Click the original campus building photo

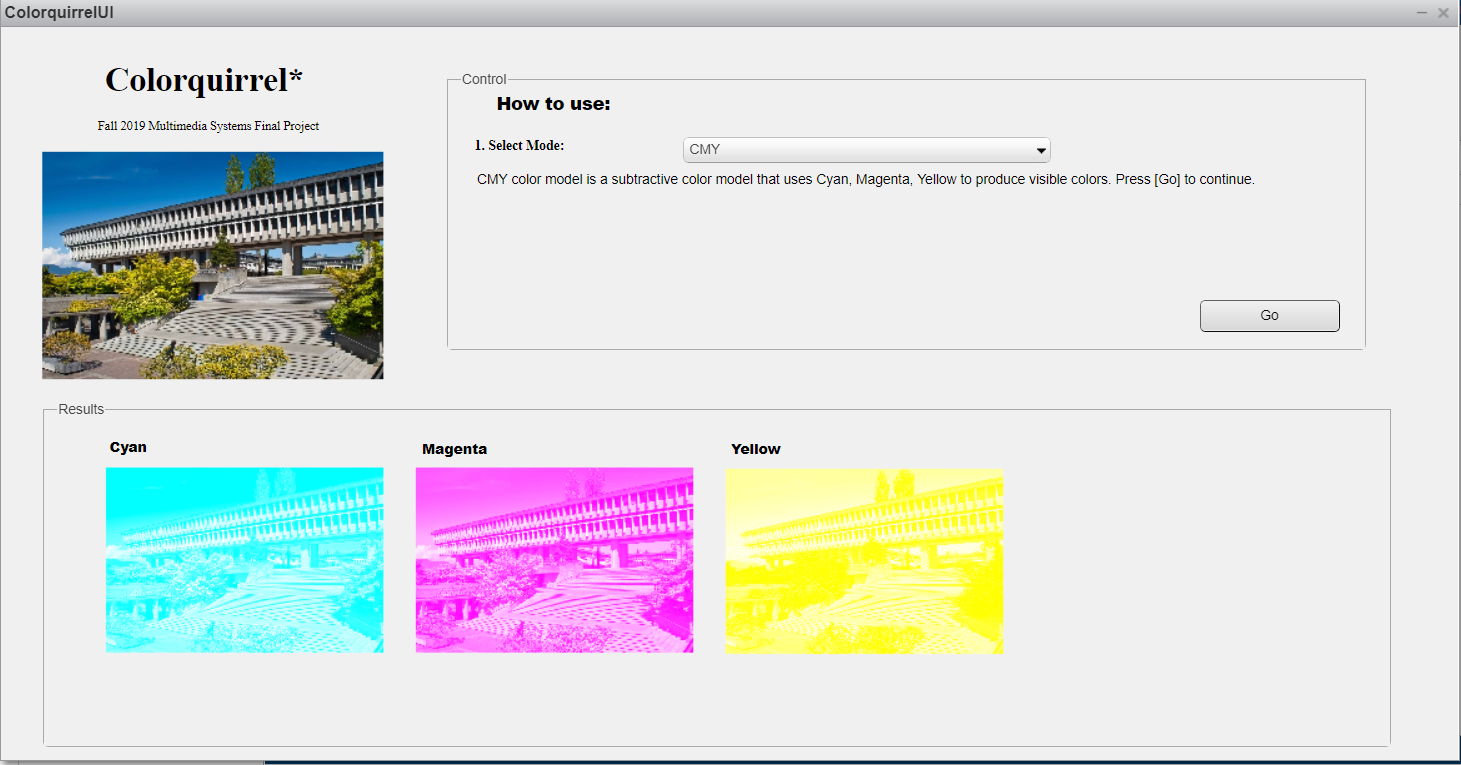point(213,265)
